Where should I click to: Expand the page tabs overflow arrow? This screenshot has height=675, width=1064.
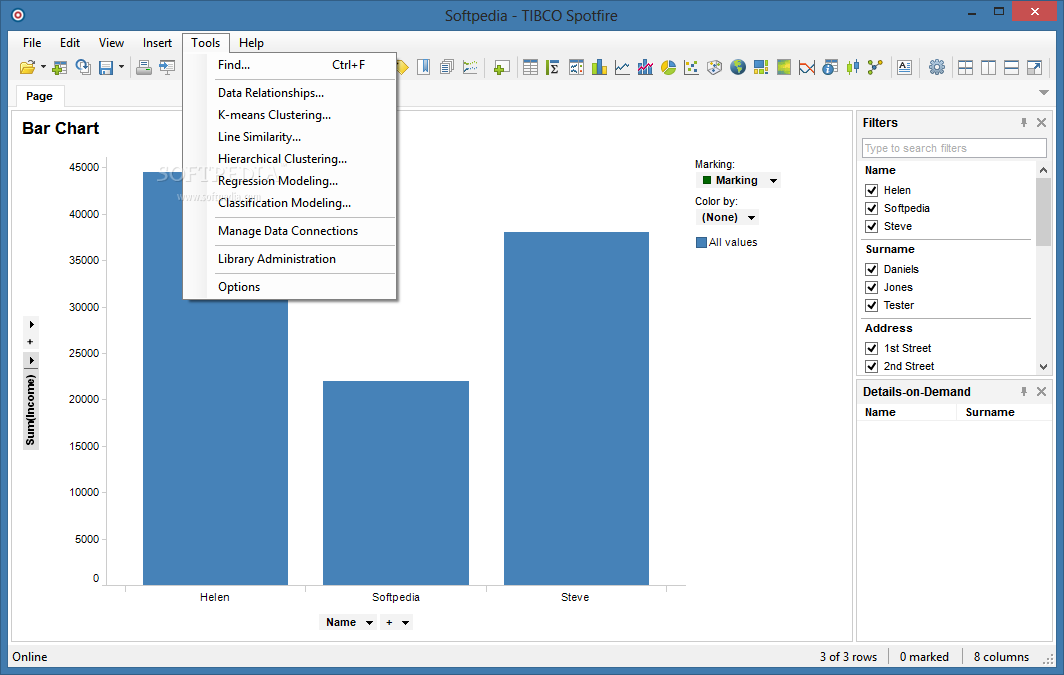click(x=1044, y=92)
